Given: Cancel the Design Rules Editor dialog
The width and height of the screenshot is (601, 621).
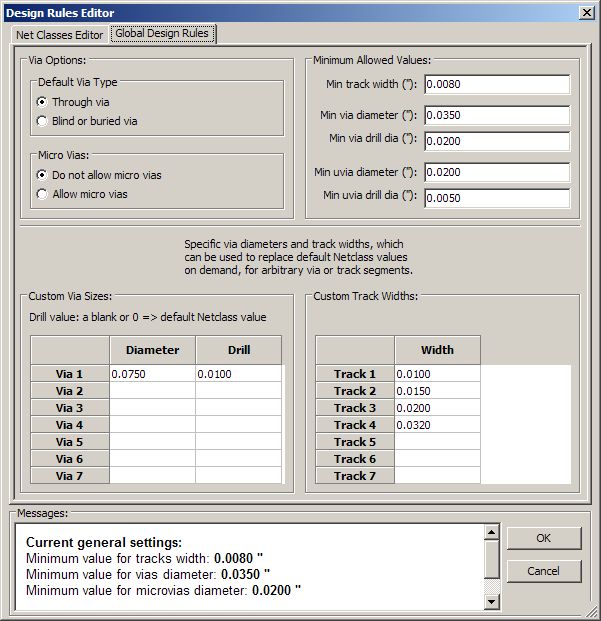Looking at the screenshot, I should (544, 571).
